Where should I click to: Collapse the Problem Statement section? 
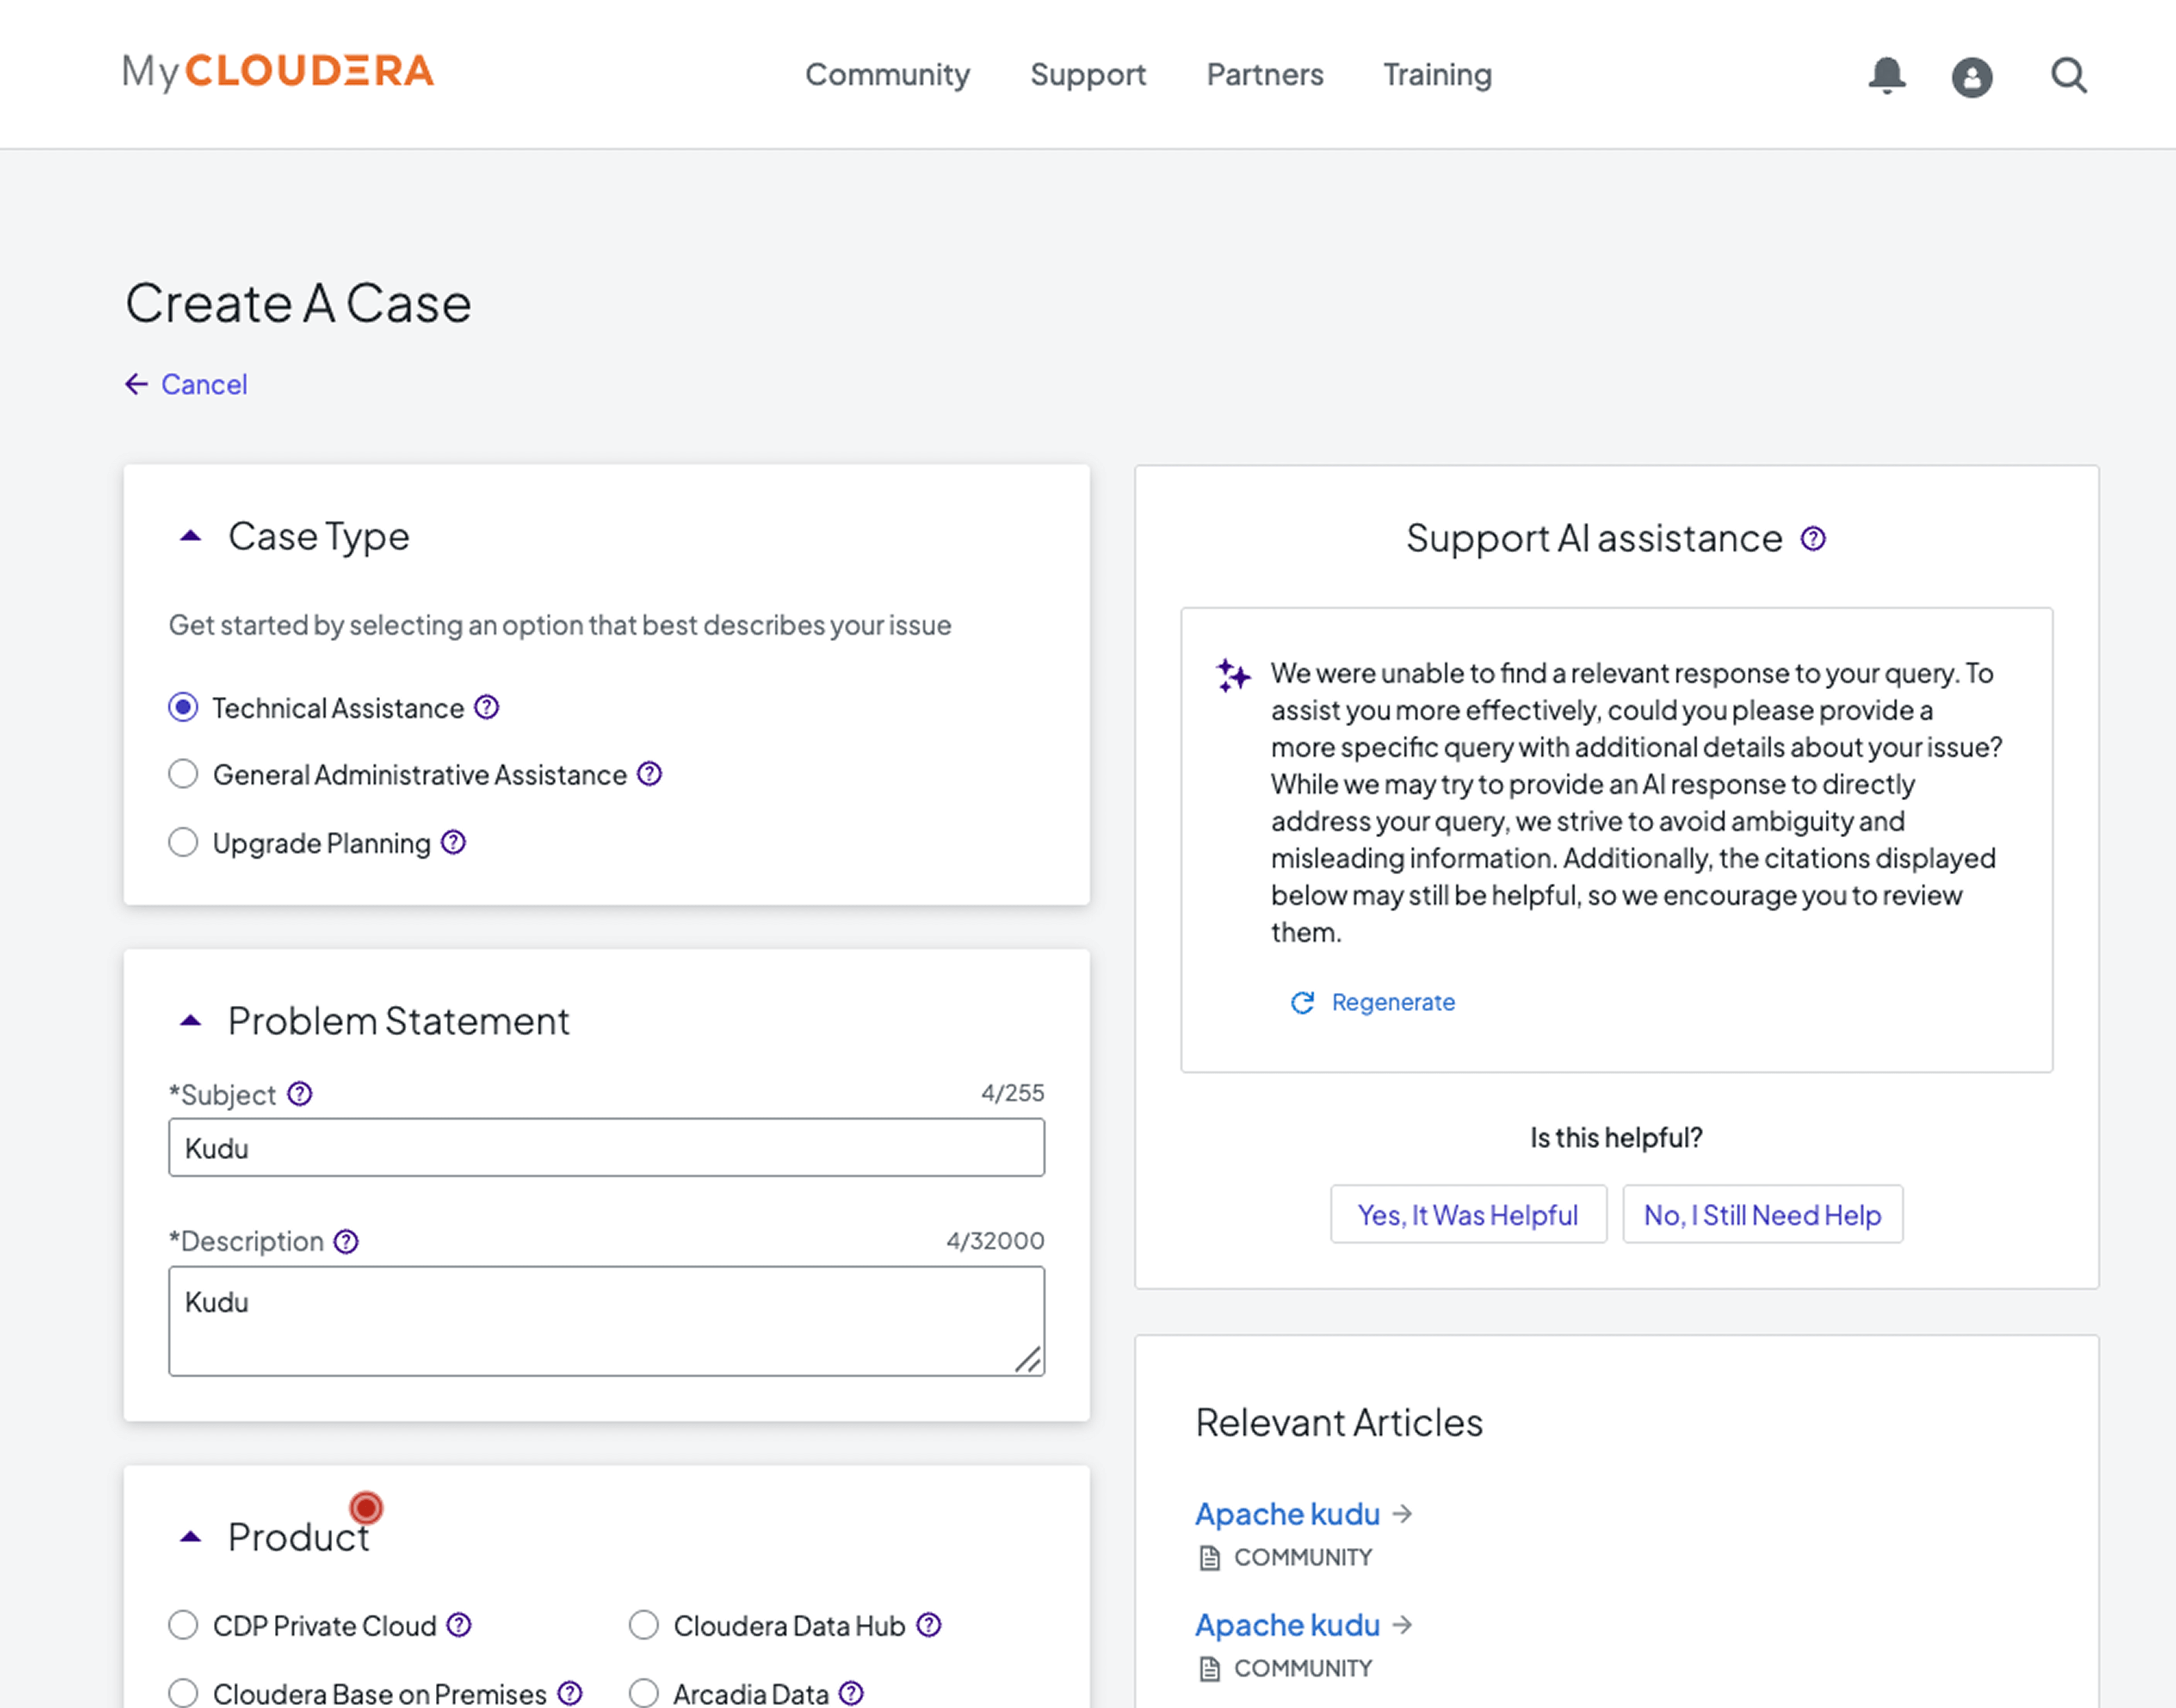pos(189,1020)
